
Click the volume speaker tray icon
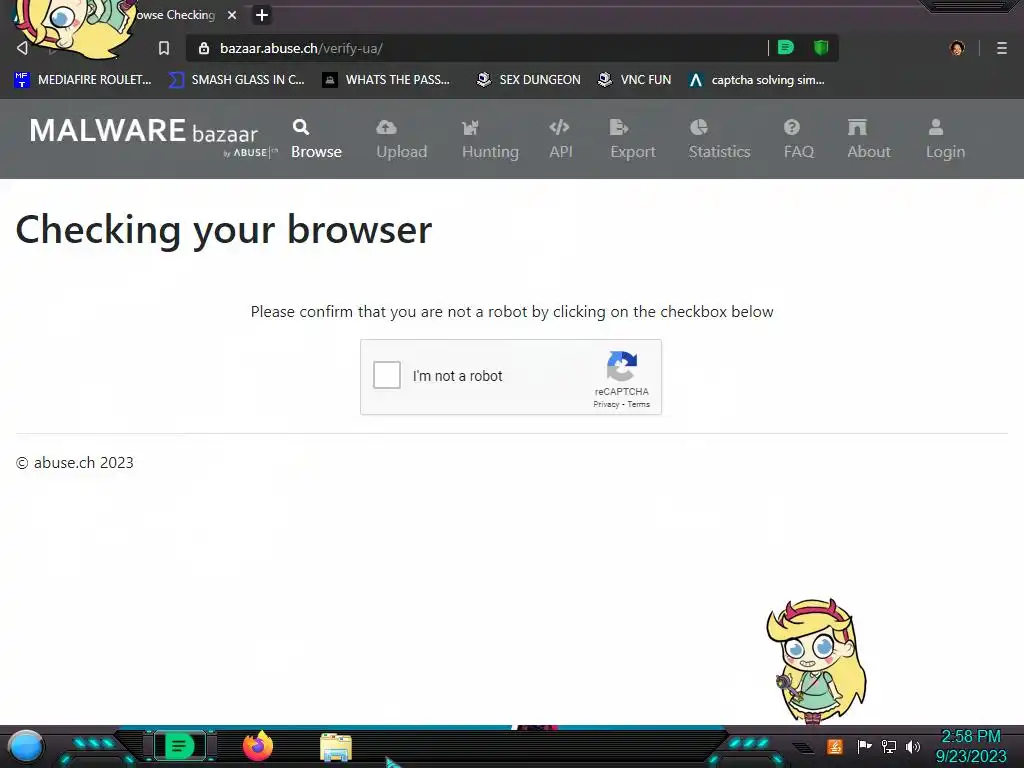tap(913, 746)
